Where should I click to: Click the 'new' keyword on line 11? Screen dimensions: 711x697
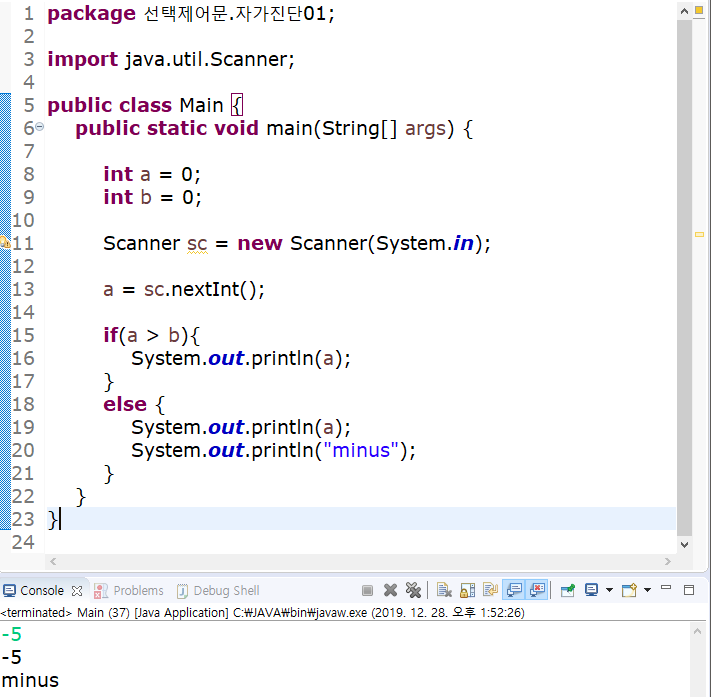click(260, 244)
